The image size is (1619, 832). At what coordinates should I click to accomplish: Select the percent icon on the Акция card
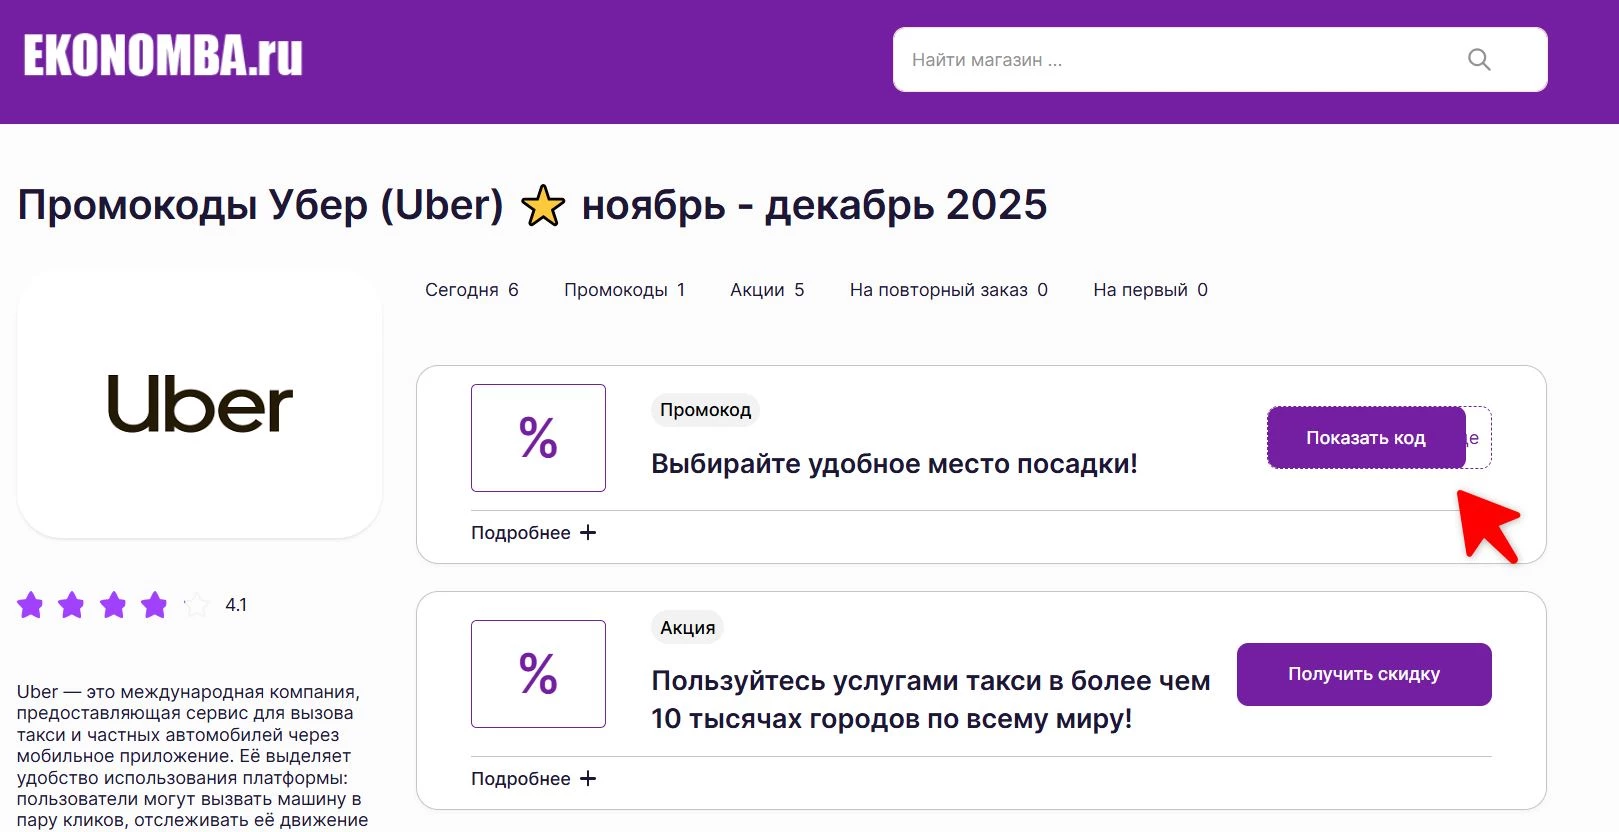[x=538, y=673]
